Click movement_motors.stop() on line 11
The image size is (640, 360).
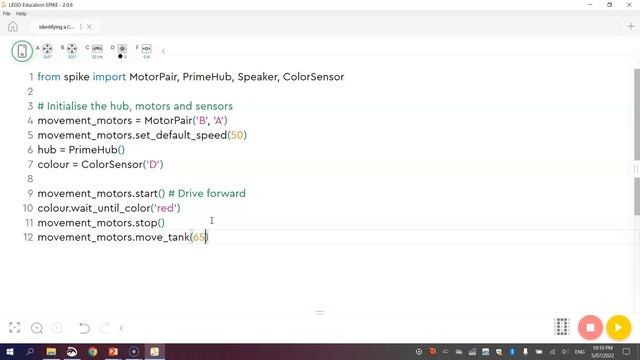coord(101,223)
